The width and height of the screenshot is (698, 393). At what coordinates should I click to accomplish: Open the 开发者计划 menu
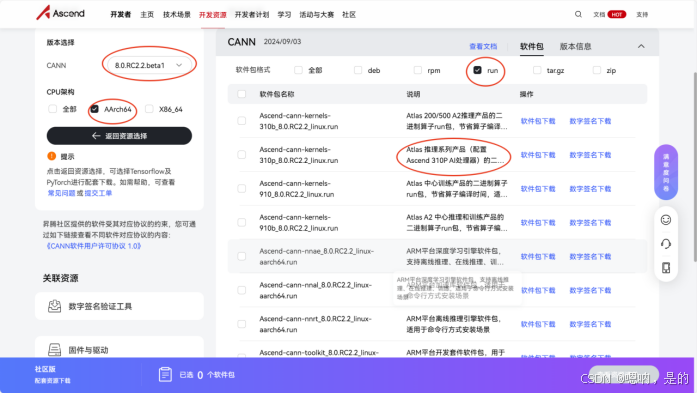252,15
